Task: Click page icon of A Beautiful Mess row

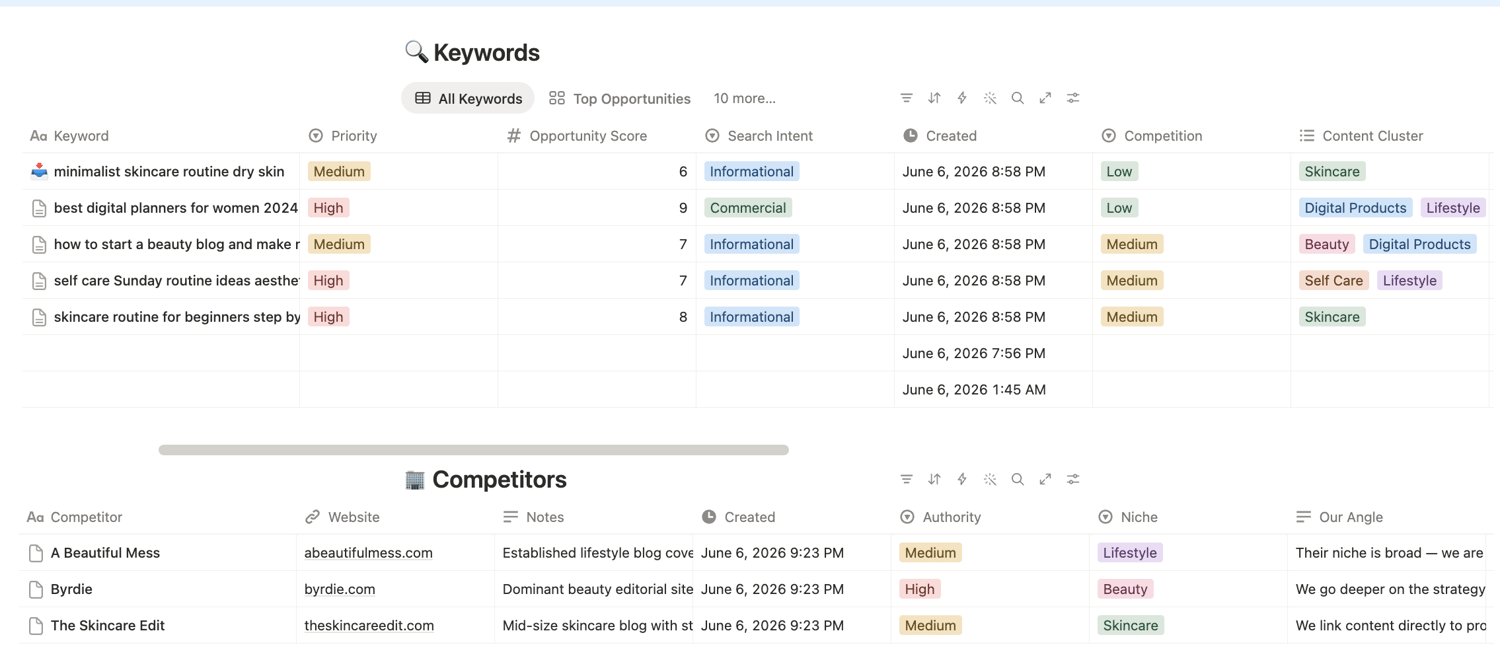Action: (x=36, y=553)
